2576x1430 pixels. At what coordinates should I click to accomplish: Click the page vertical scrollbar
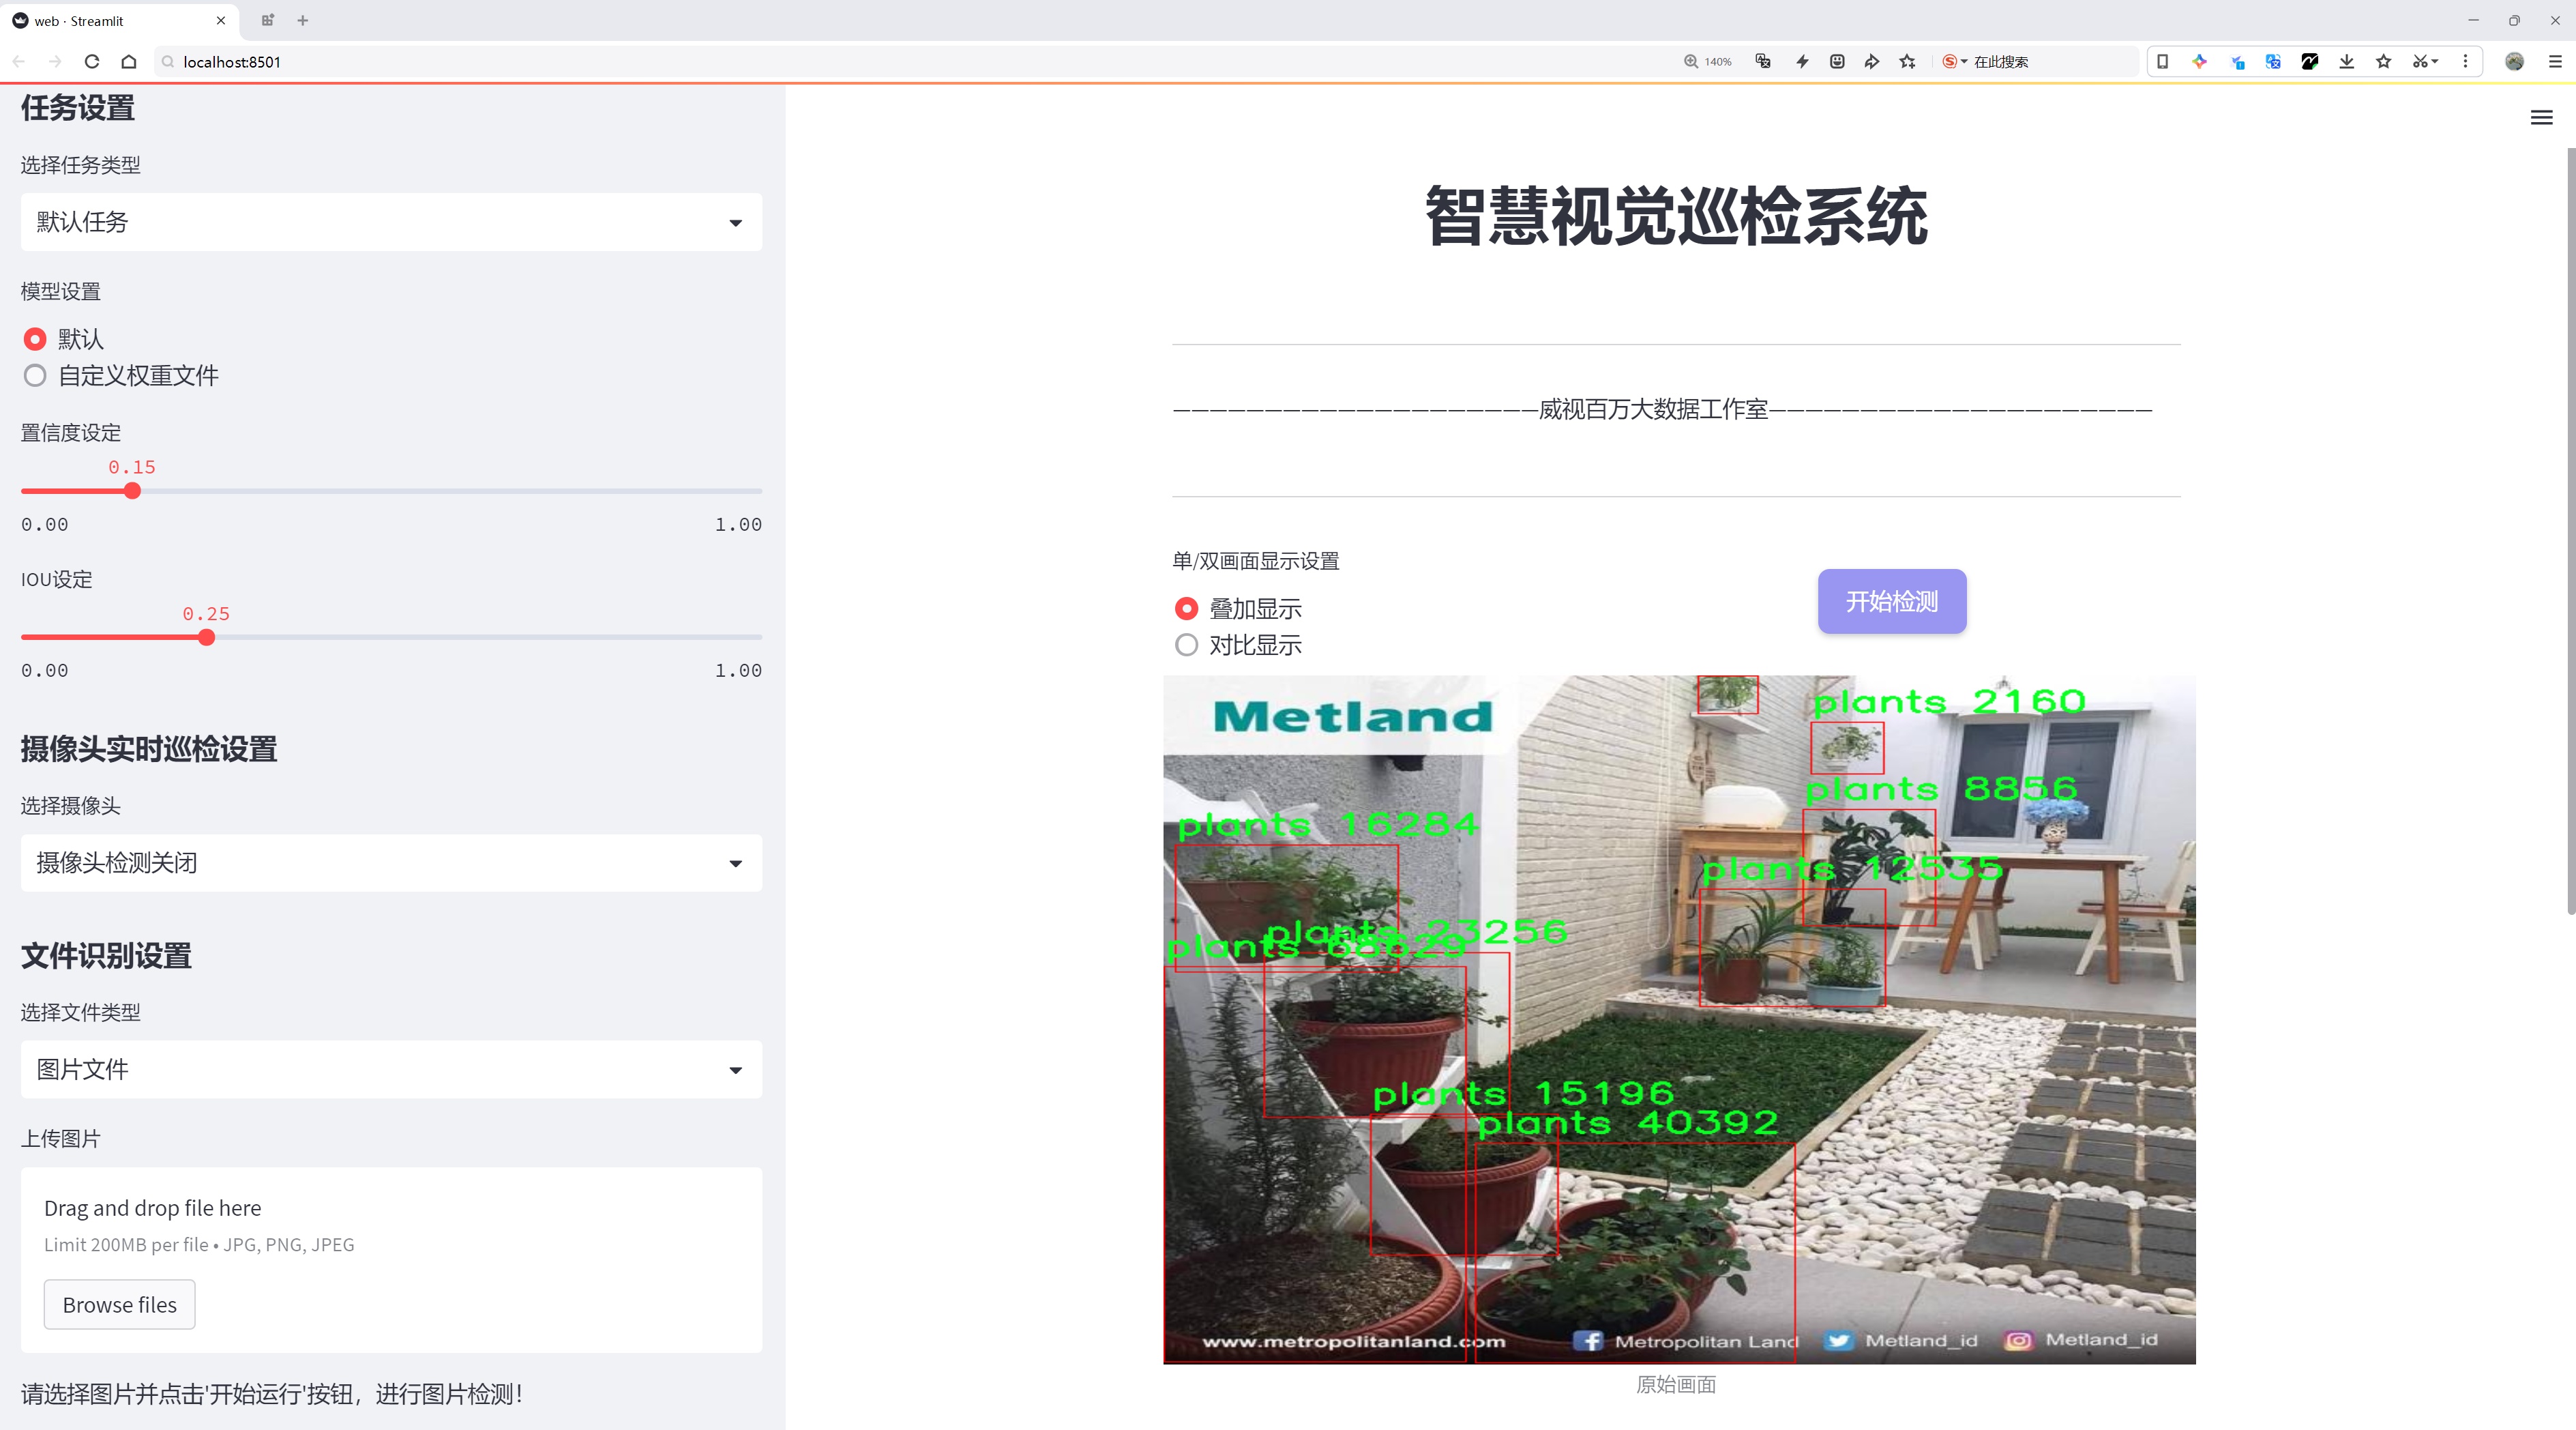pyautogui.click(x=2570, y=530)
